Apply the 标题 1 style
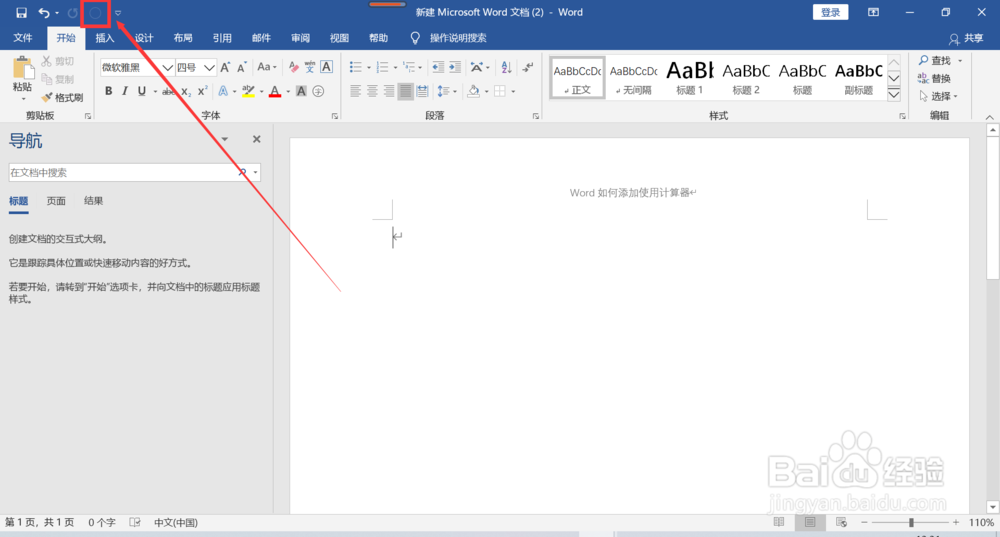Image resolution: width=1000 pixels, height=537 pixels. (x=689, y=78)
